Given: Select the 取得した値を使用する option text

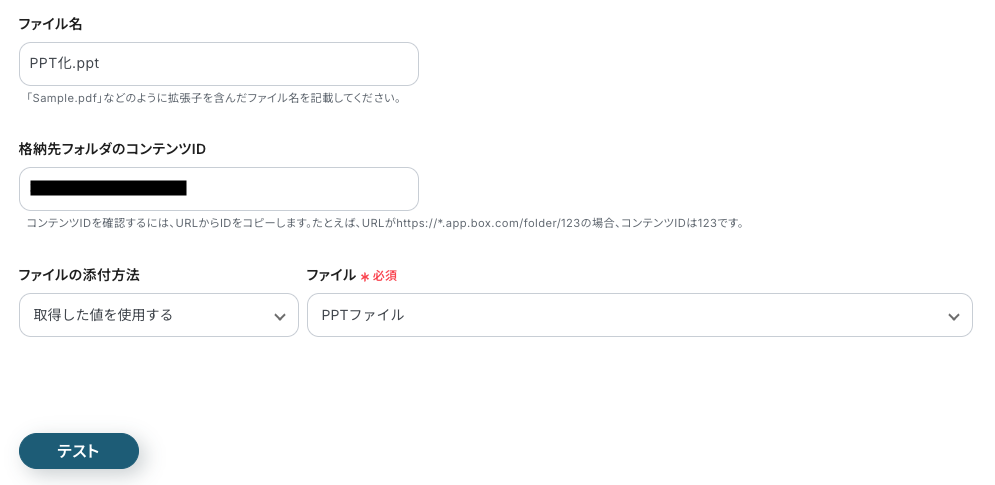Looking at the screenshot, I should coord(103,315).
